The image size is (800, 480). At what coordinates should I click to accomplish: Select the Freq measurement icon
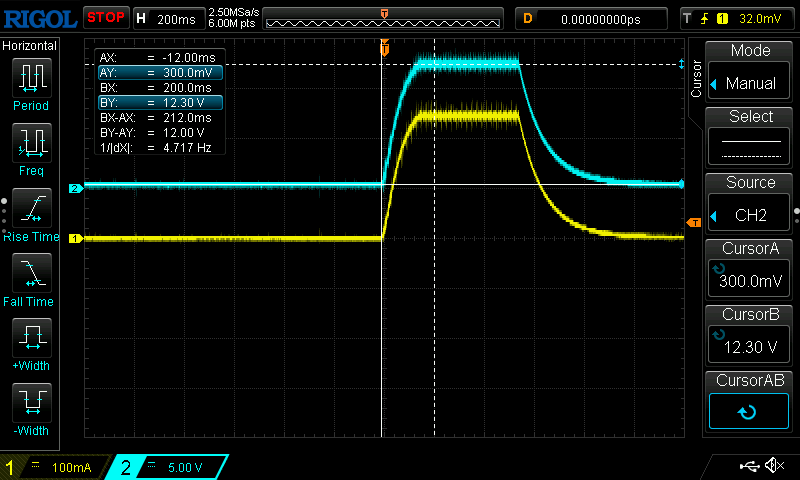32,142
